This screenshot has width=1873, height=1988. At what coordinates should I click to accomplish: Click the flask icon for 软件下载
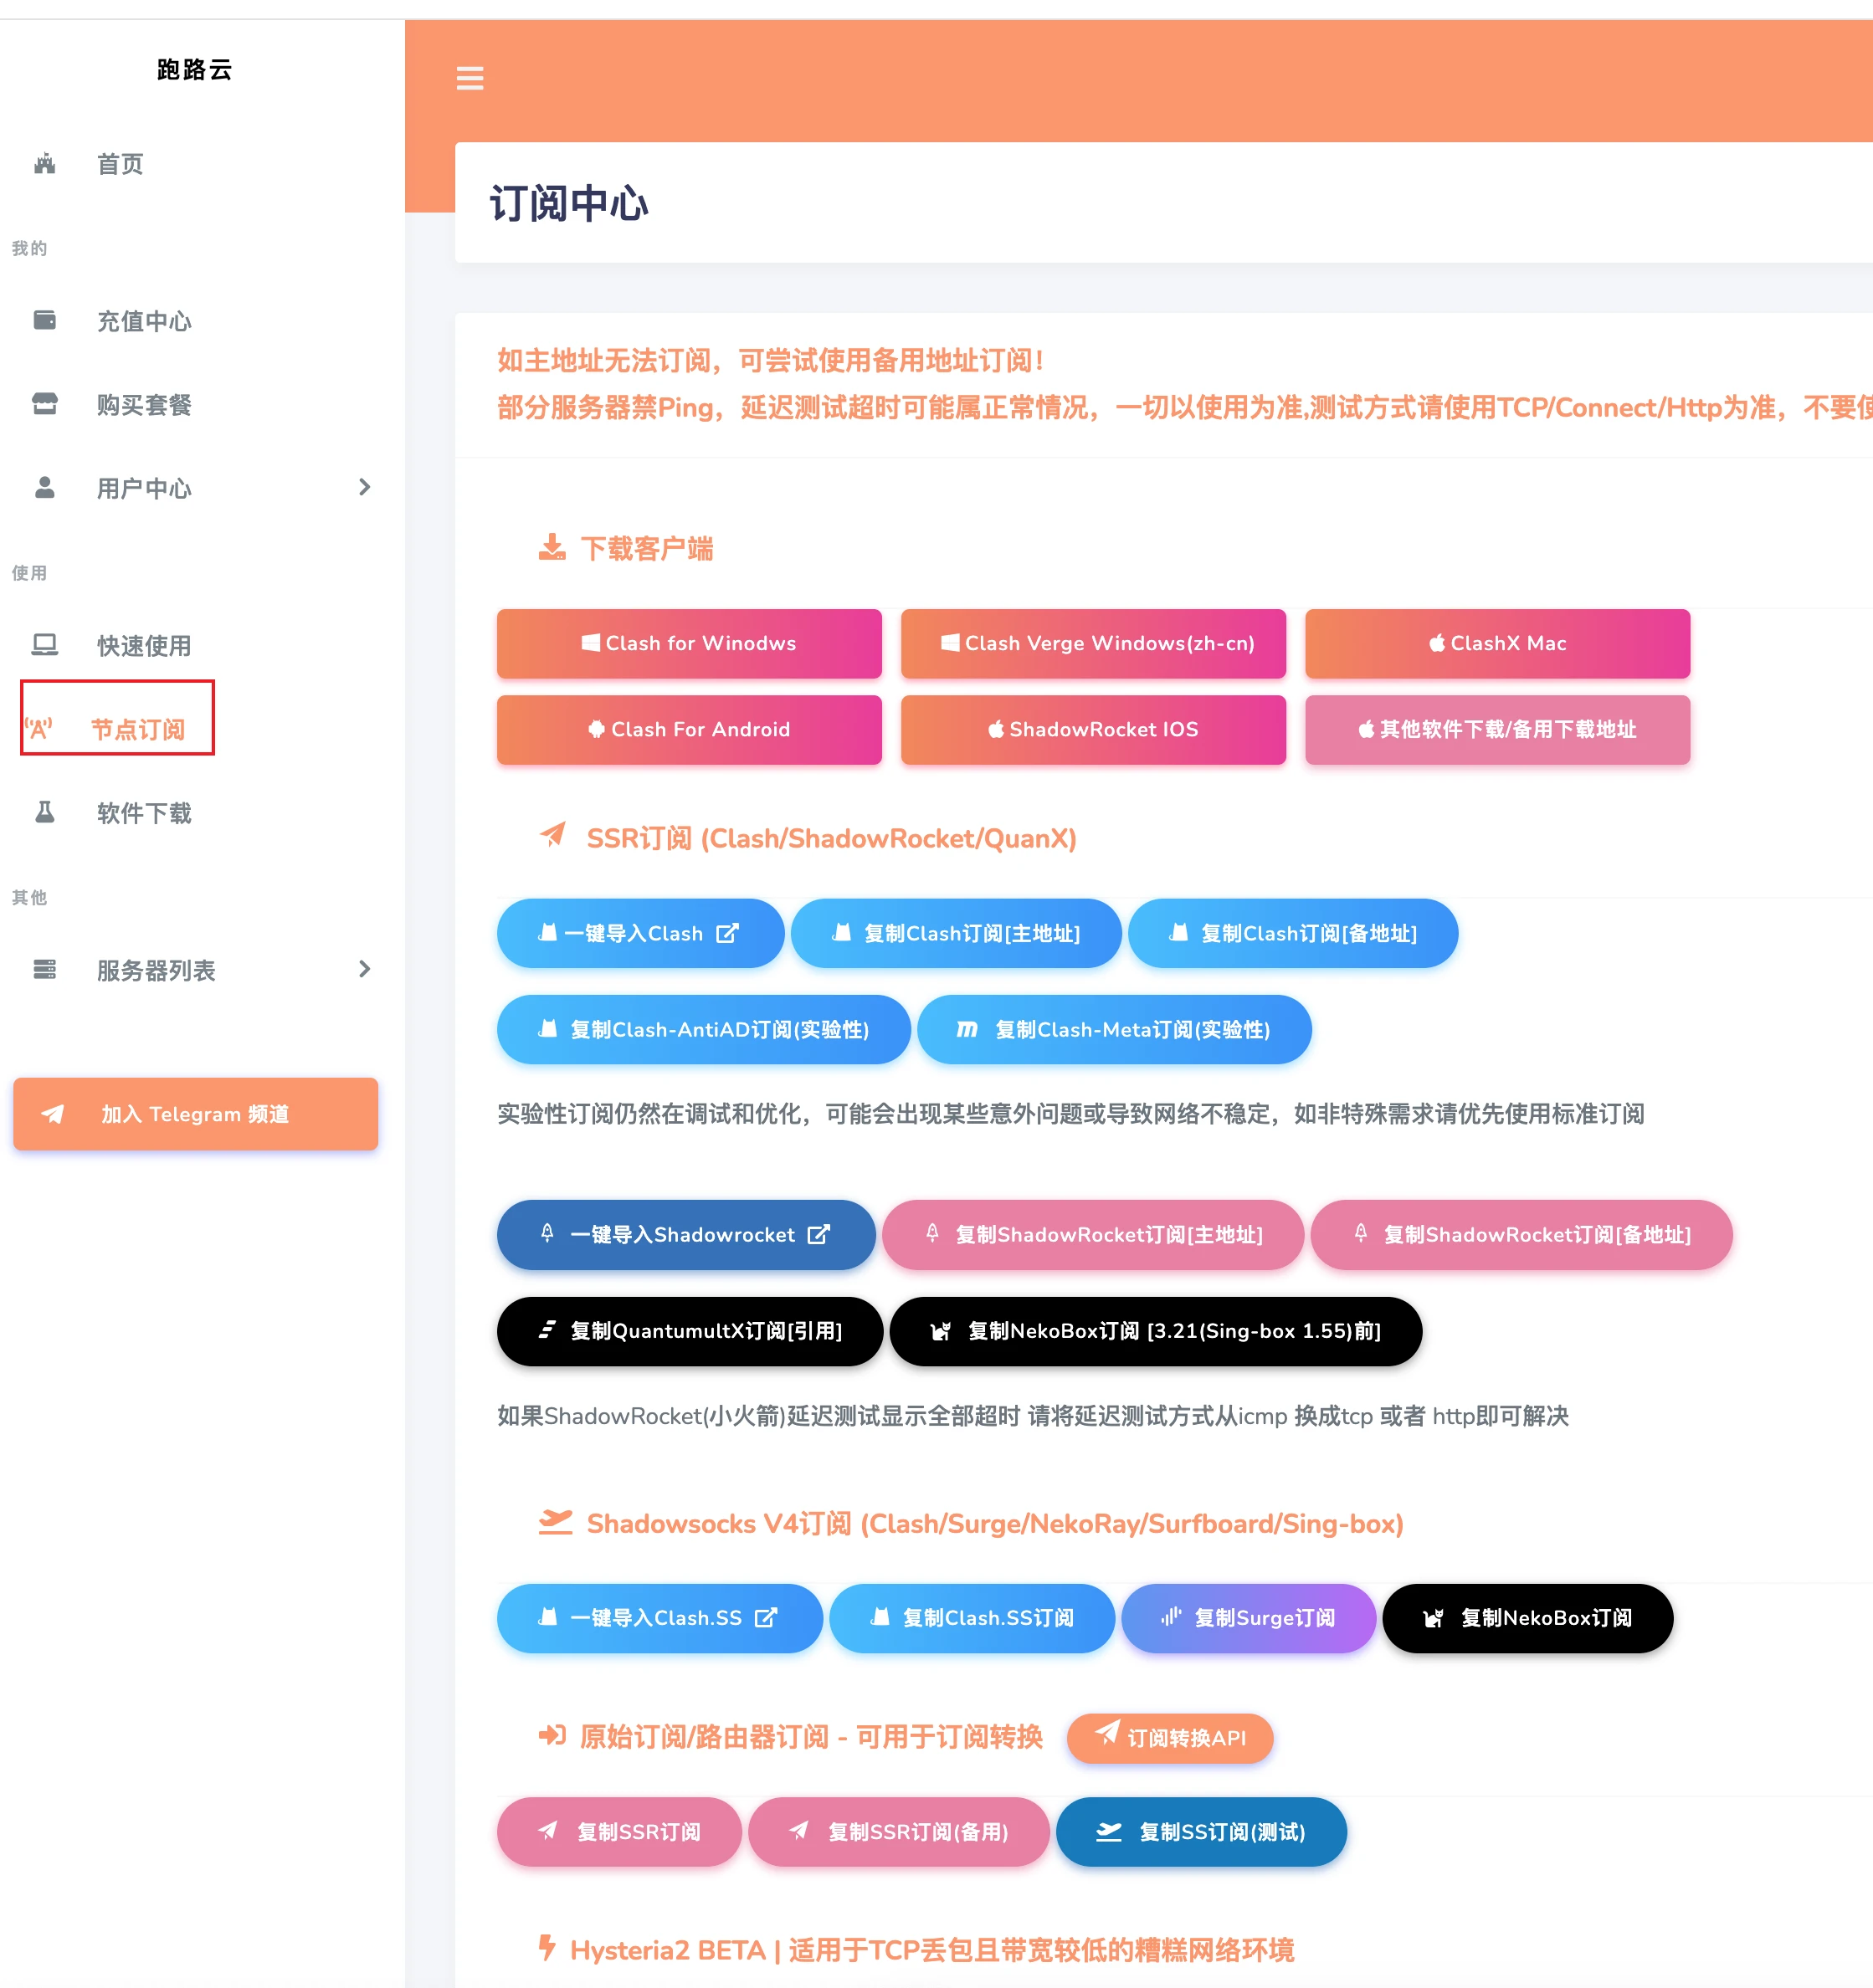[45, 812]
